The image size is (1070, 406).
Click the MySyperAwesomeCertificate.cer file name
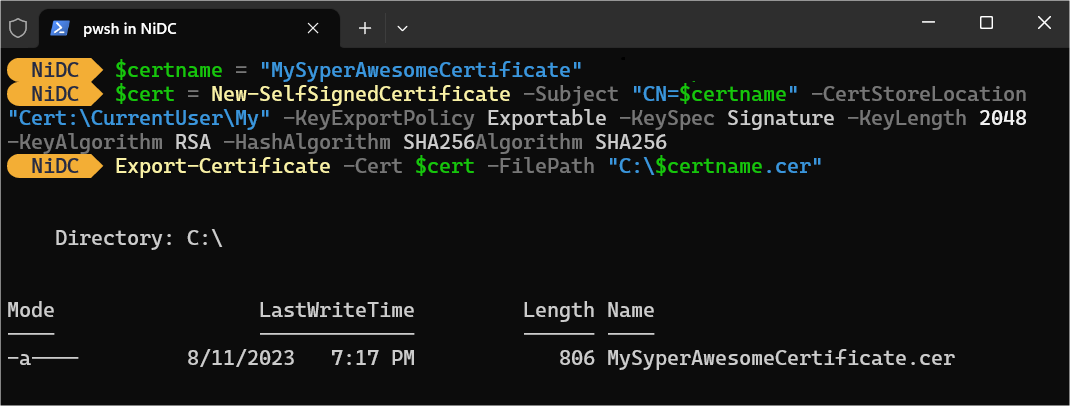[781, 358]
